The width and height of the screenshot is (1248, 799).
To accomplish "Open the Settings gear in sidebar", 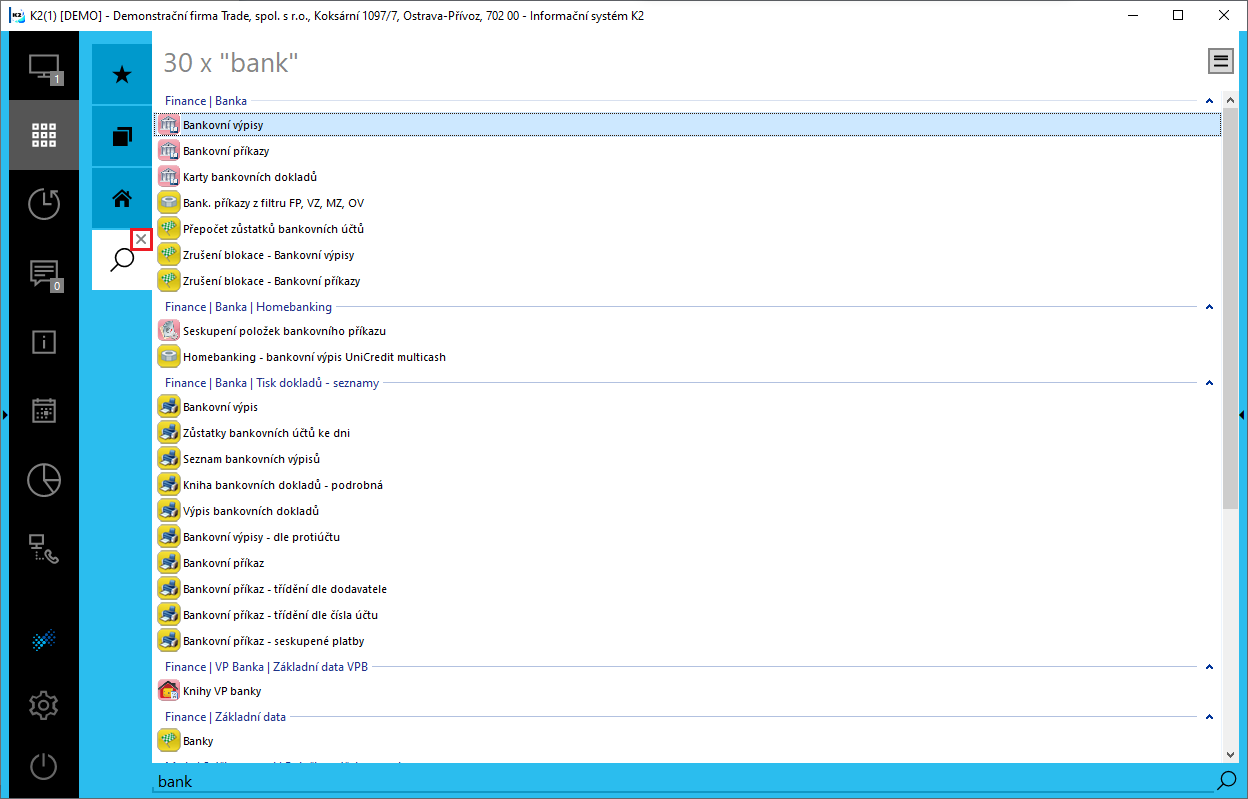I will pyautogui.click(x=43, y=705).
